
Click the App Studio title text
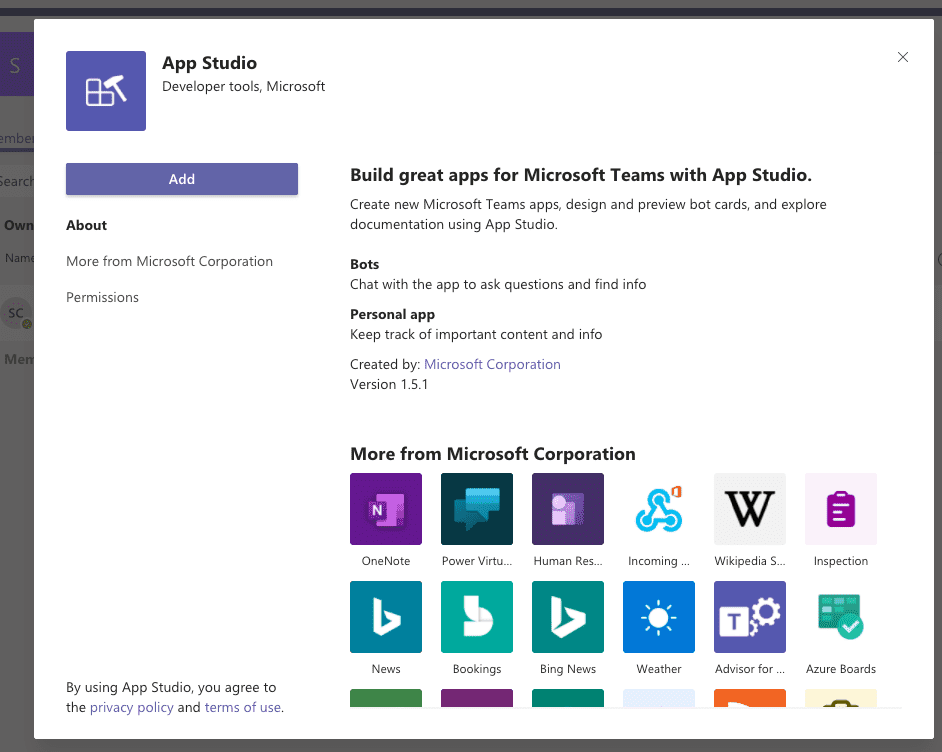click(210, 63)
